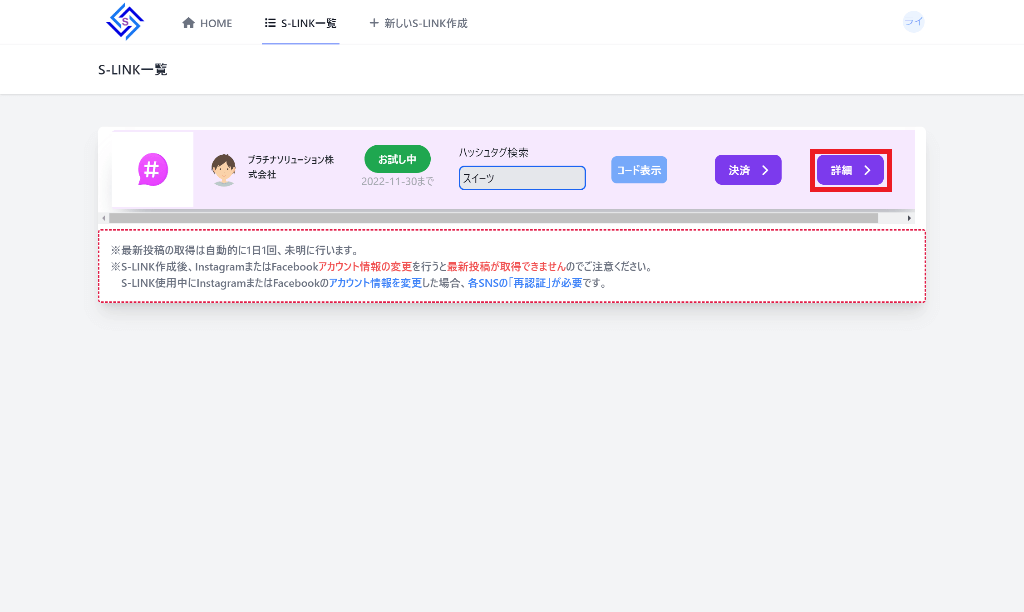Screen dimensions: 1024x612
Task: Click the red 最新投稿が取得できません warning text
Action: tap(505, 267)
